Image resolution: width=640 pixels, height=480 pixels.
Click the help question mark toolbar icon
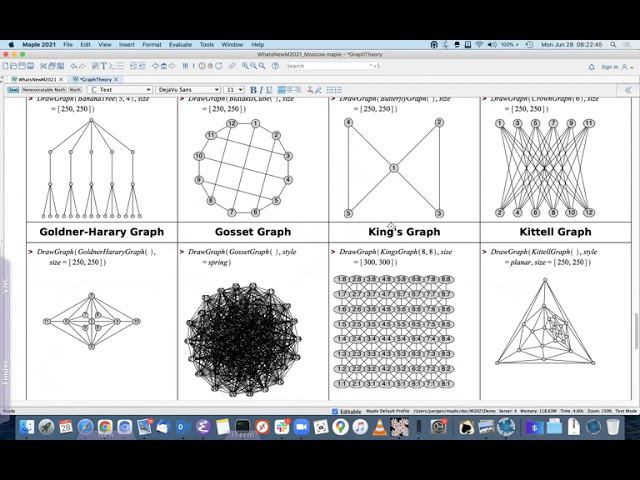276,66
